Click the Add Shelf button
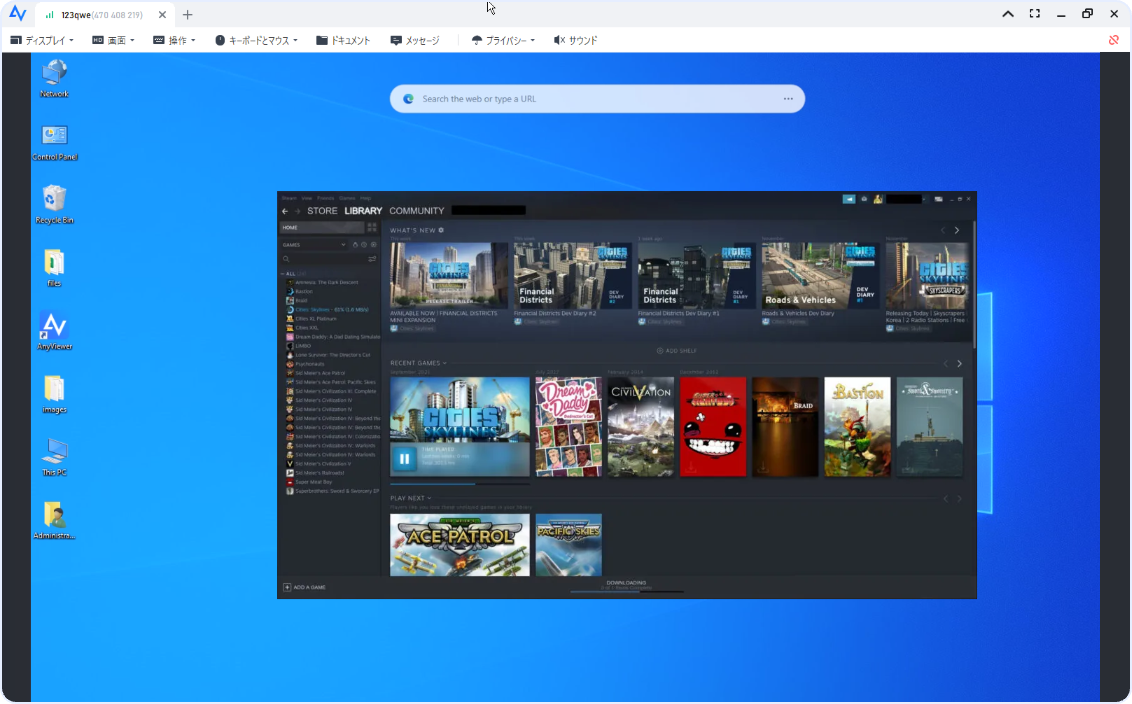This screenshot has height=704, width=1132. tap(676, 351)
